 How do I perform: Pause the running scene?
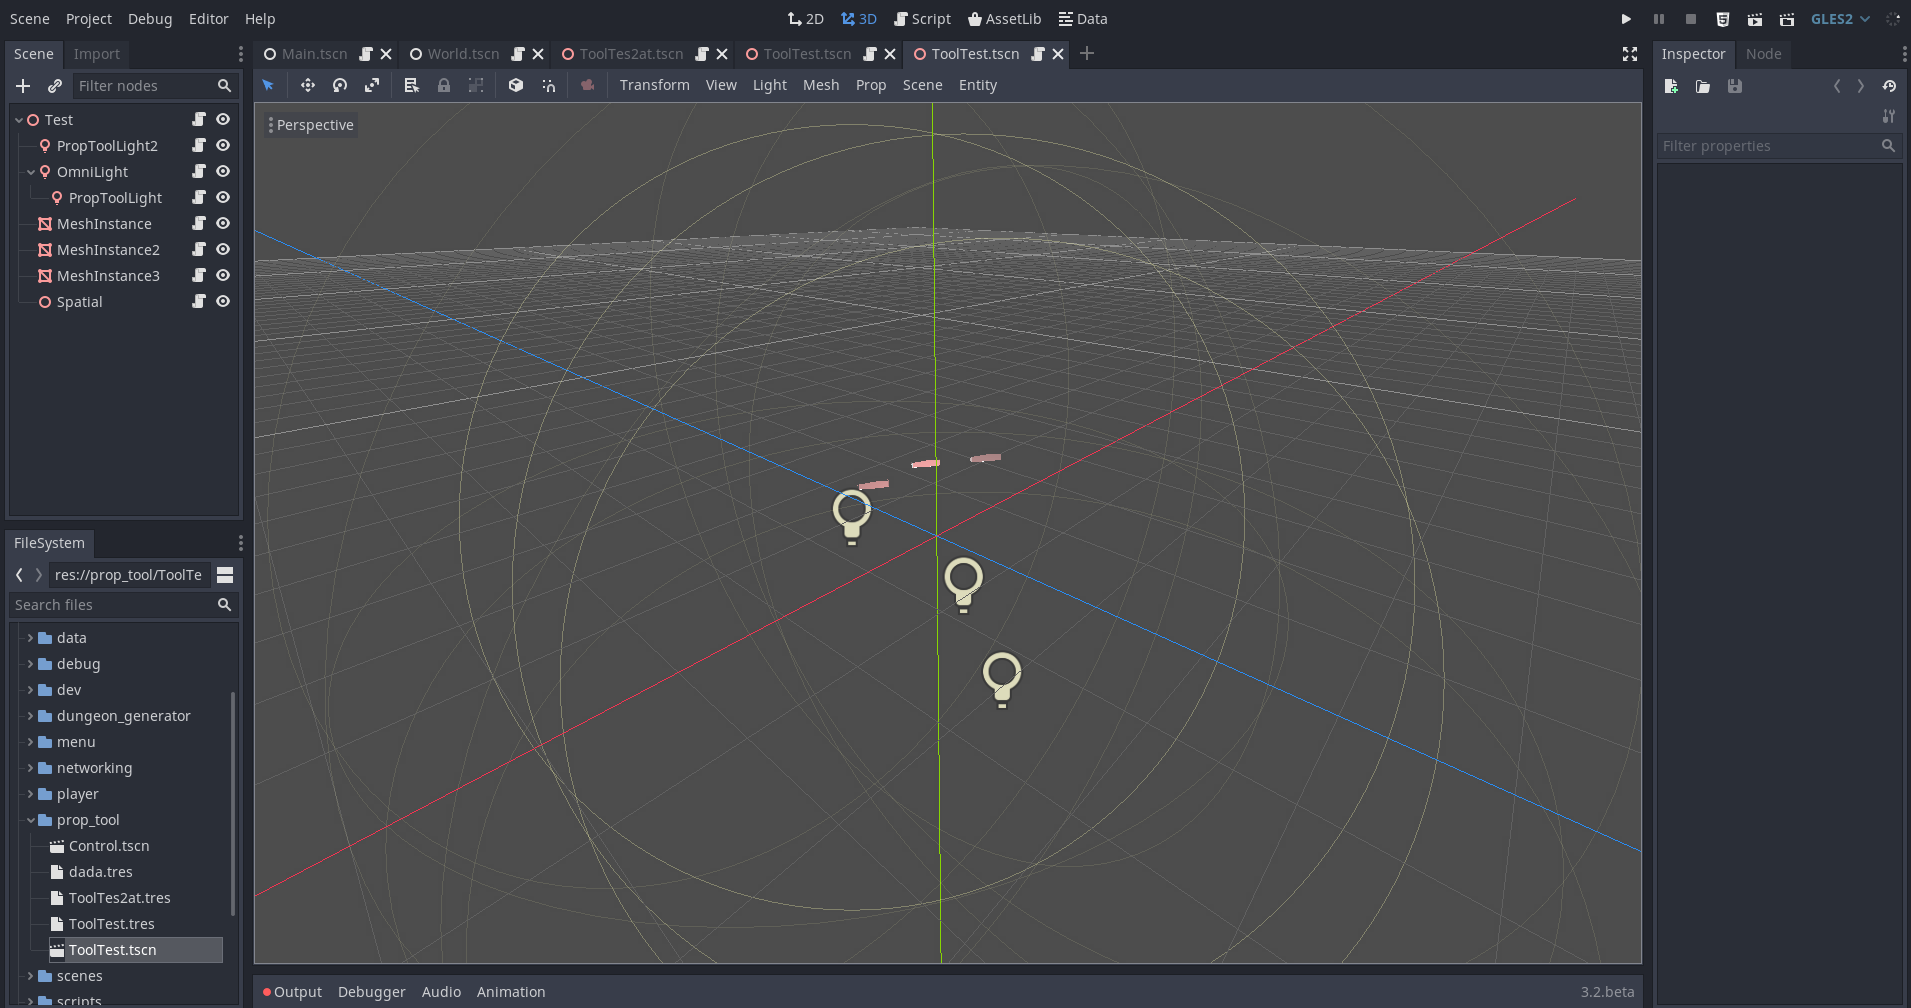coord(1659,19)
